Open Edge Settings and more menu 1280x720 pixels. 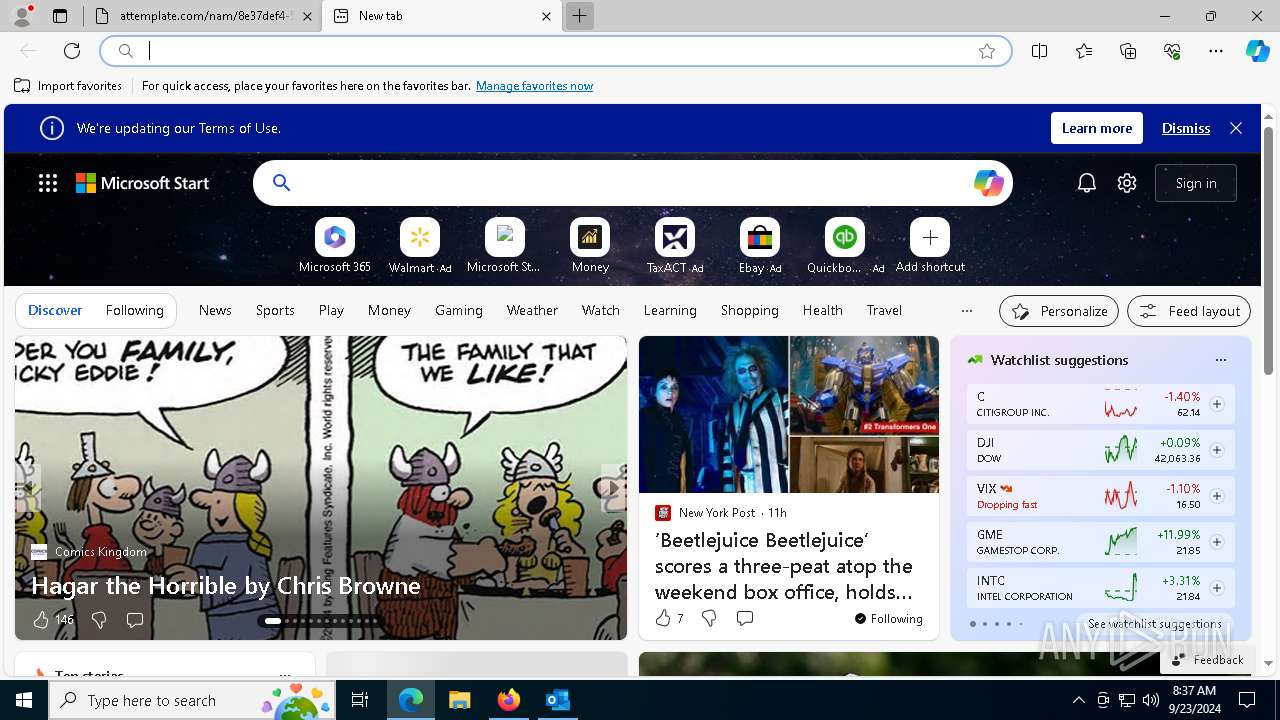click(x=1216, y=51)
